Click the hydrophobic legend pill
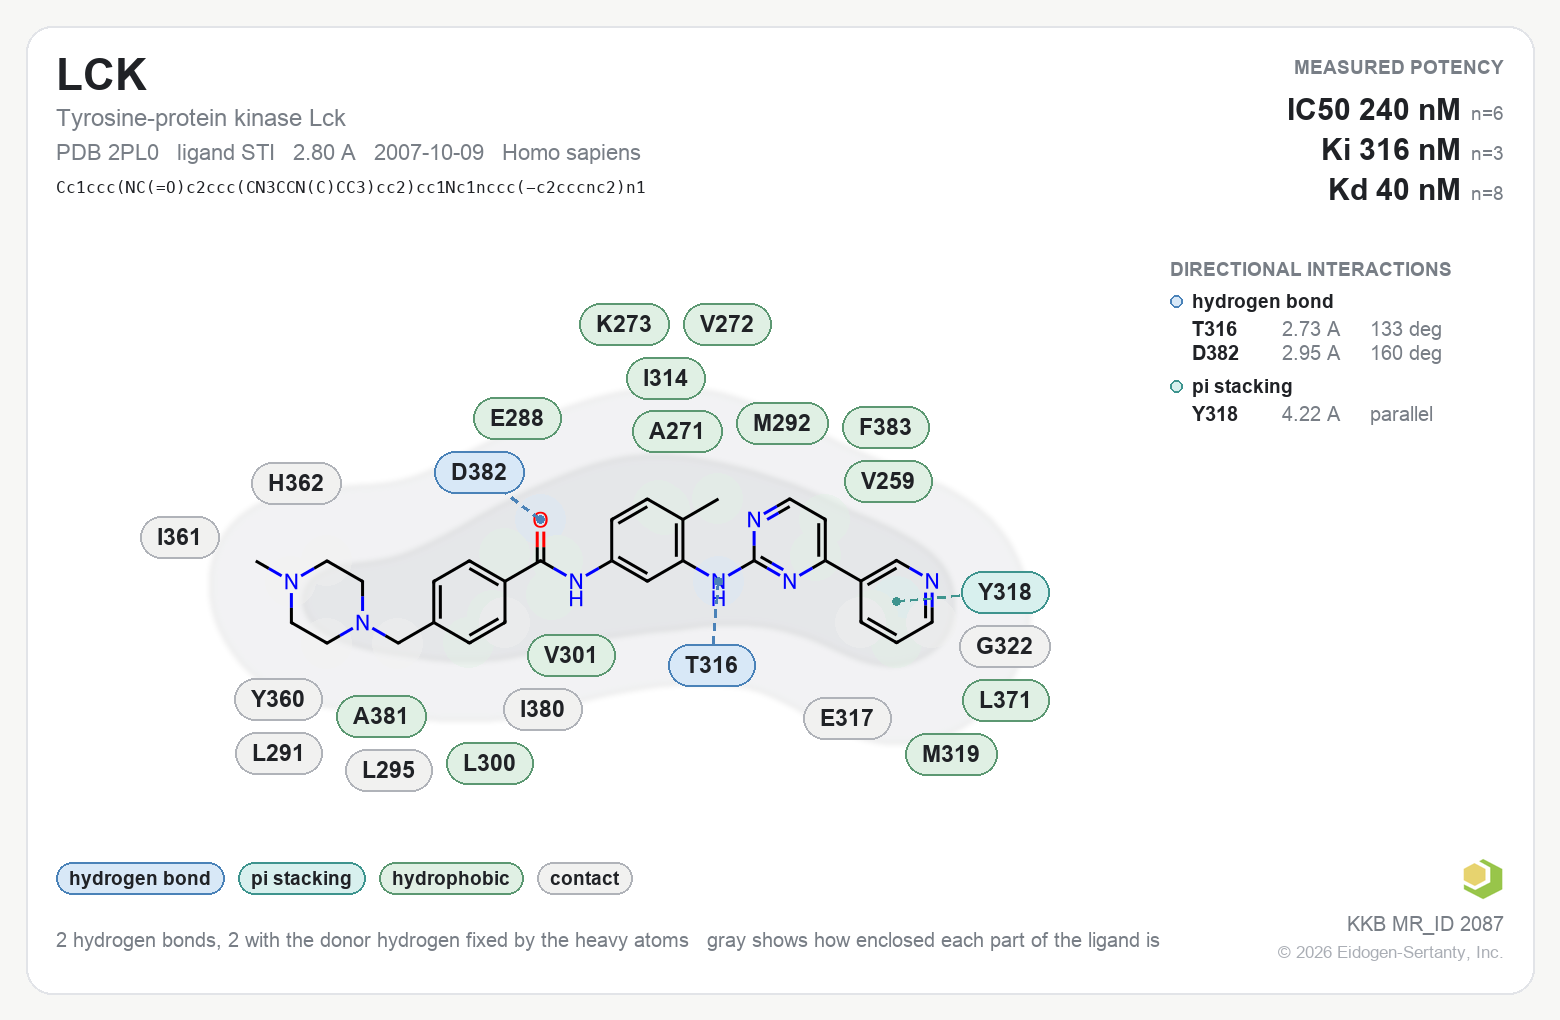 click(x=451, y=878)
